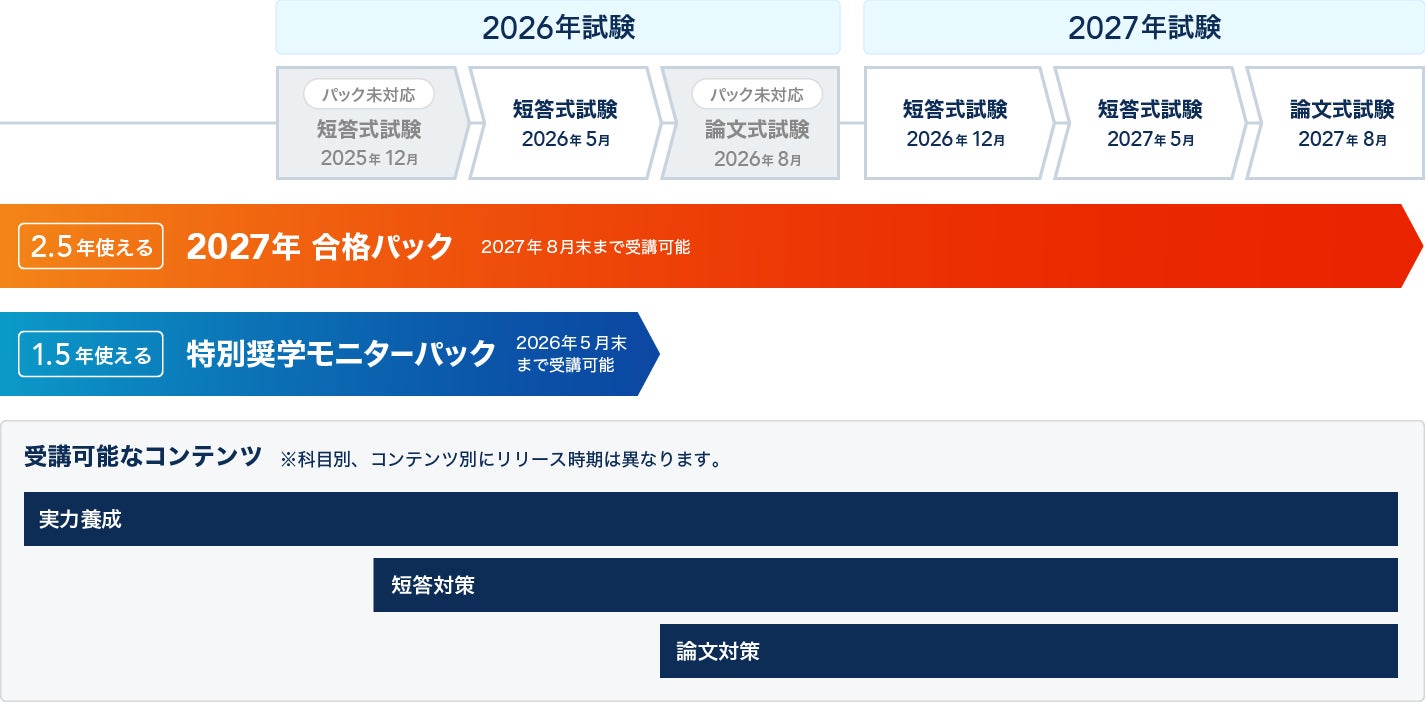Viewport: 1425px width, 702px height.
Task: Click パック未対応 badge above 論文式試験 2026年8月
Action: point(756,95)
